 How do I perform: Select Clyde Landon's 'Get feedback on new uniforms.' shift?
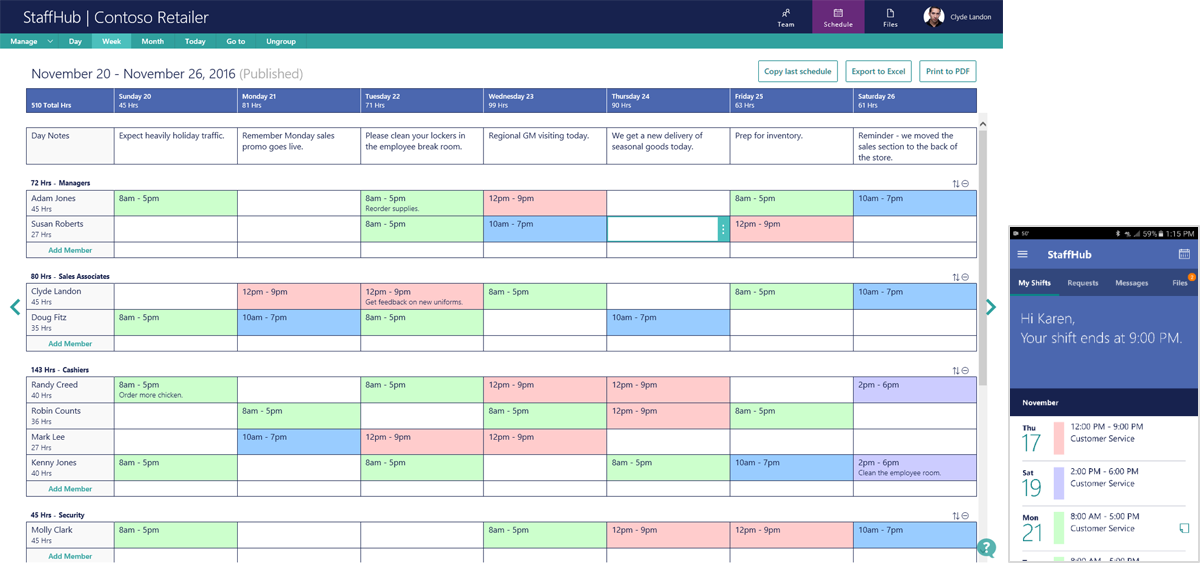pyautogui.click(x=422, y=296)
